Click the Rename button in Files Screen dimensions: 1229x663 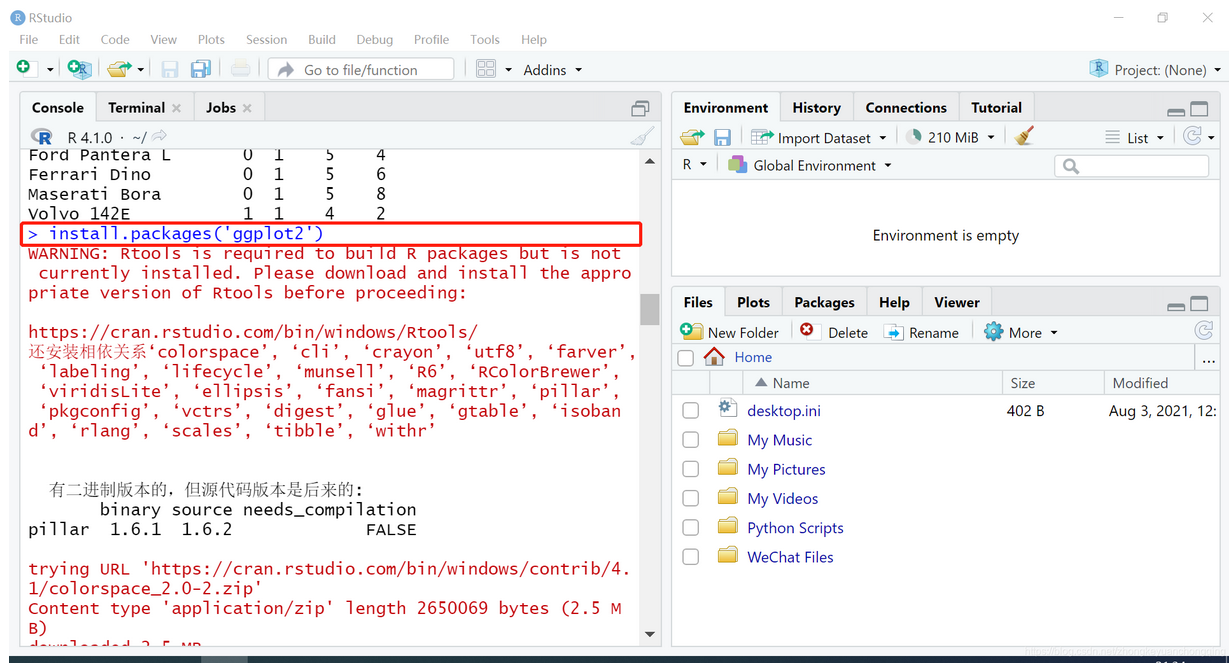tap(921, 332)
